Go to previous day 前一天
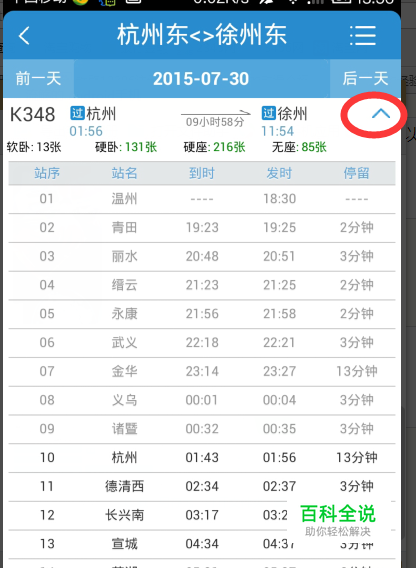 pos(38,79)
